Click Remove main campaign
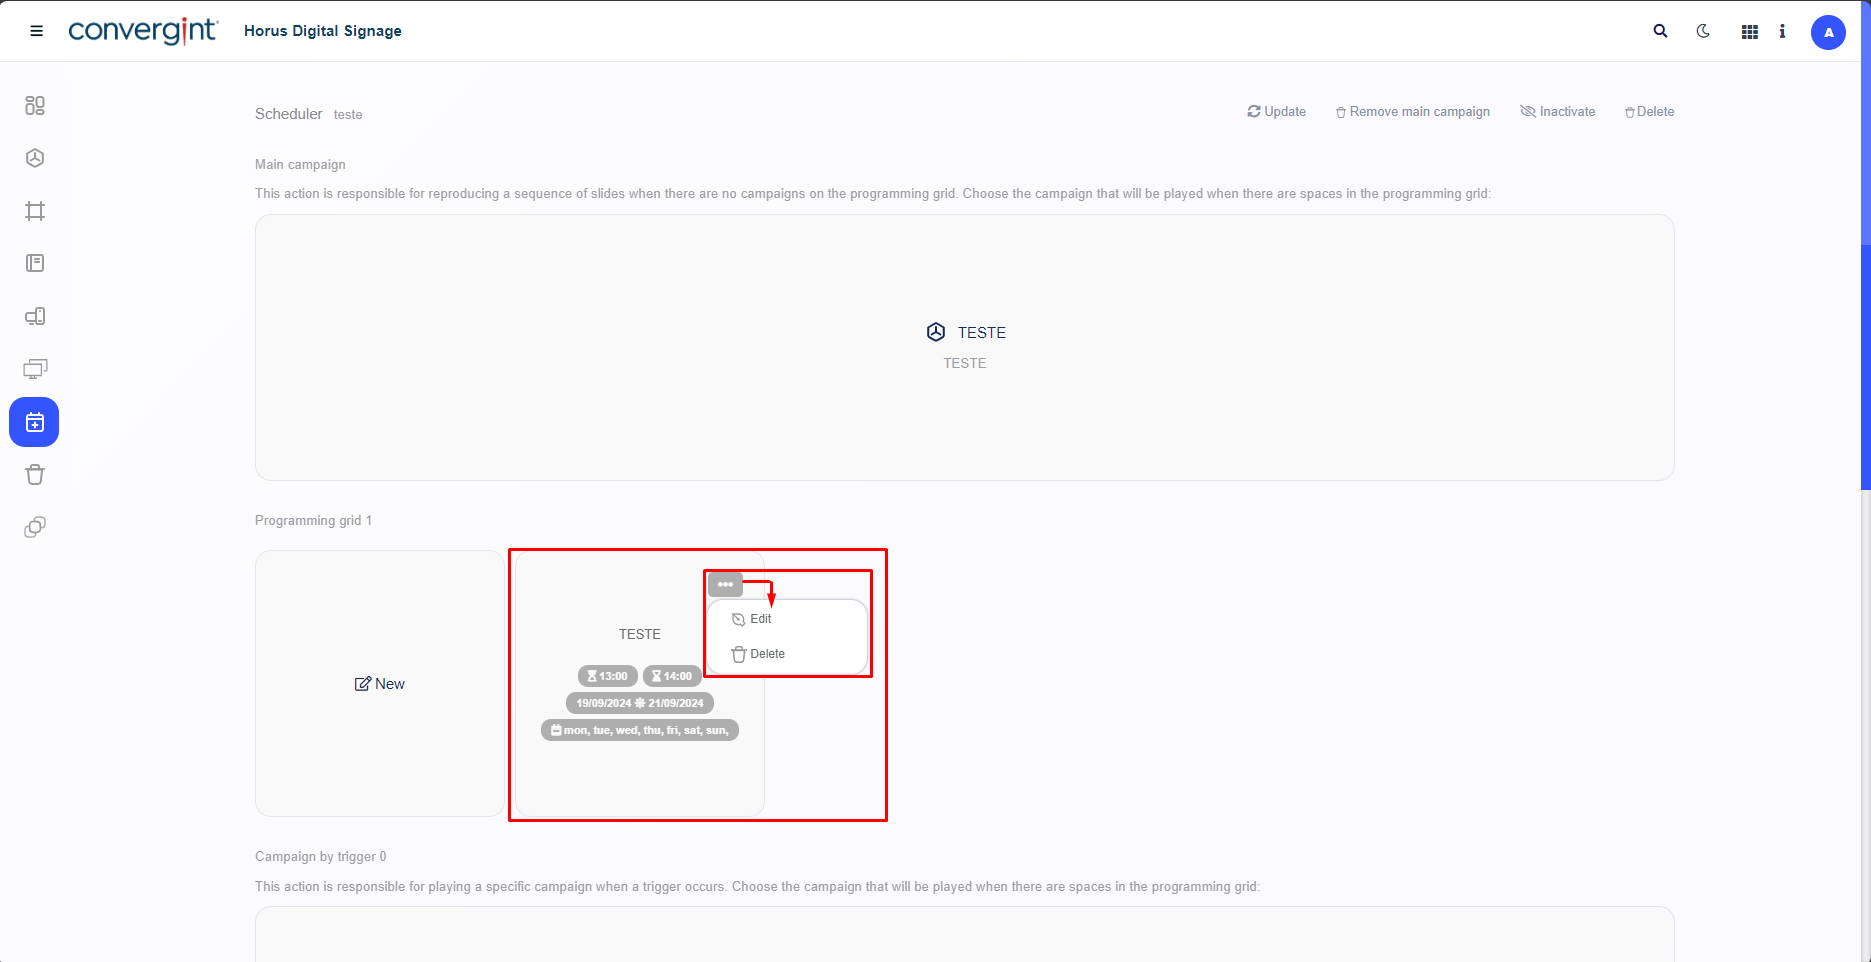Image resolution: width=1871 pixels, height=962 pixels. click(1412, 112)
